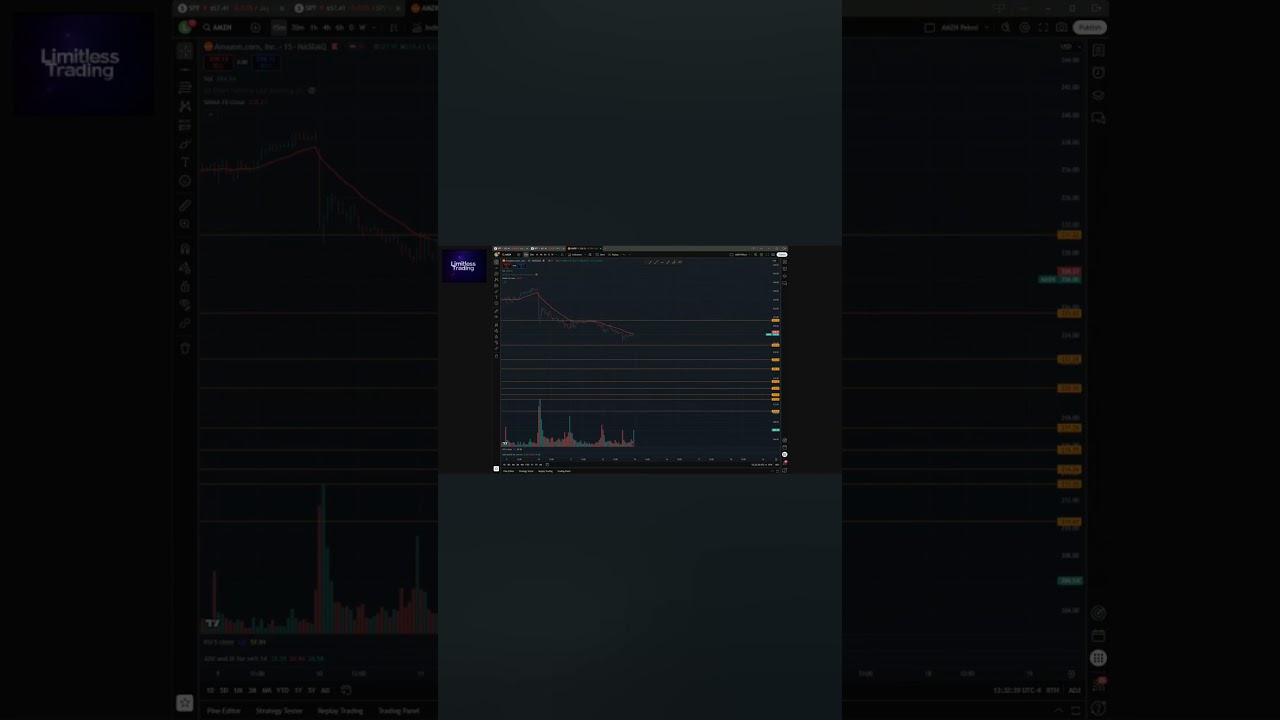
Task: Select the zoom-in magnifier tool in left toolbar
Action: point(185,225)
